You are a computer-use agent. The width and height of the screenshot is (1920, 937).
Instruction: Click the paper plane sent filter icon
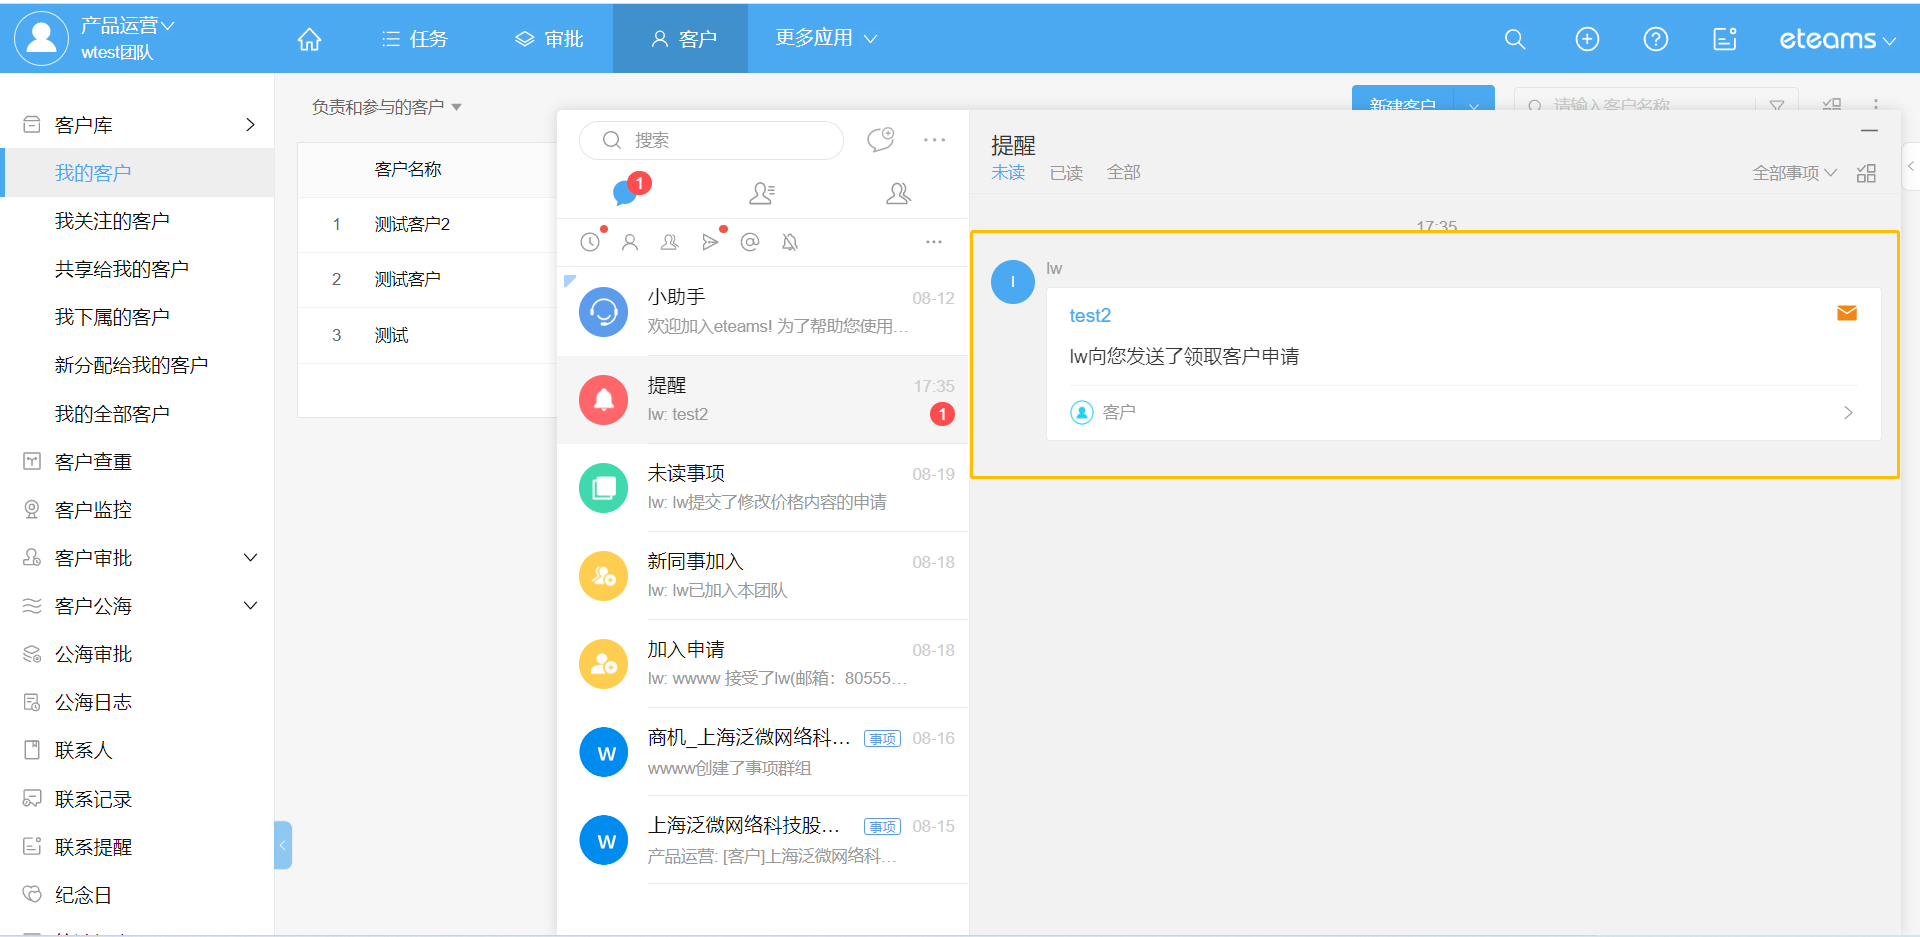point(710,242)
